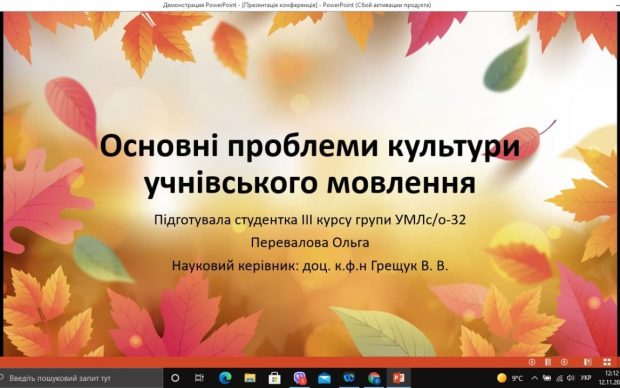
Task: Launch Microsoft Edge from the taskbar
Action: [225, 378]
